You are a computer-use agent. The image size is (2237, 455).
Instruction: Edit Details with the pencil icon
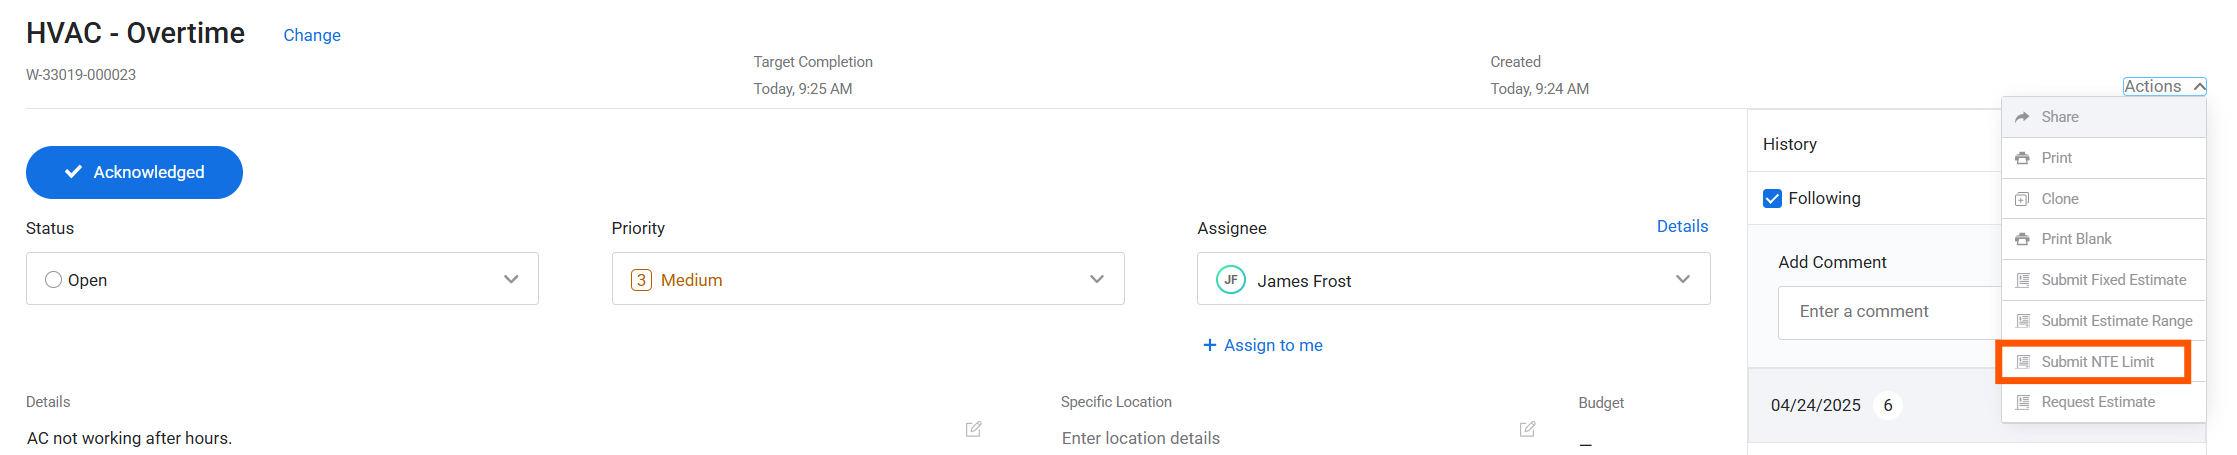point(973,429)
